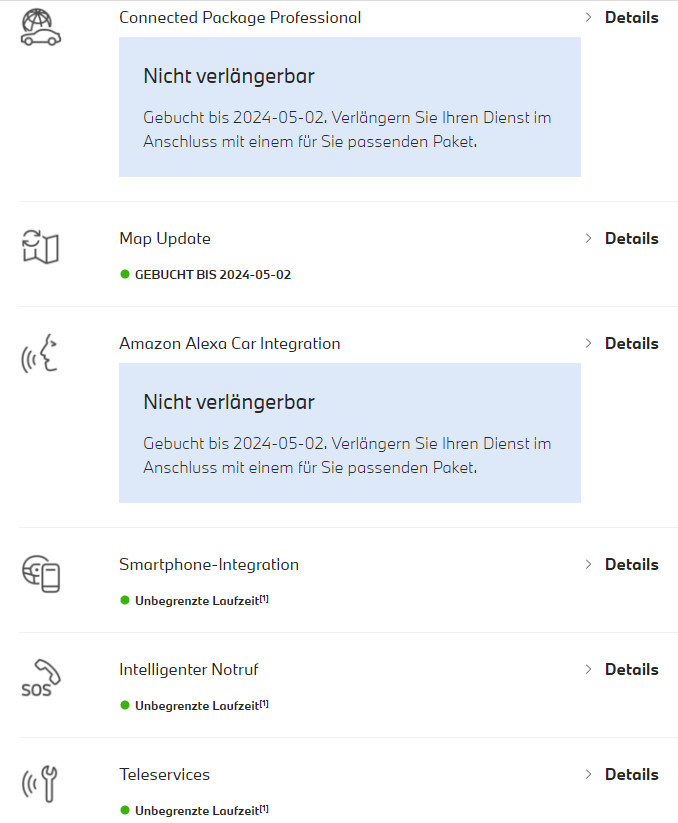The width and height of the screenshot is (678, 823).
Task: Expand Map Update details chevron
Action: [x=588, y=239]
